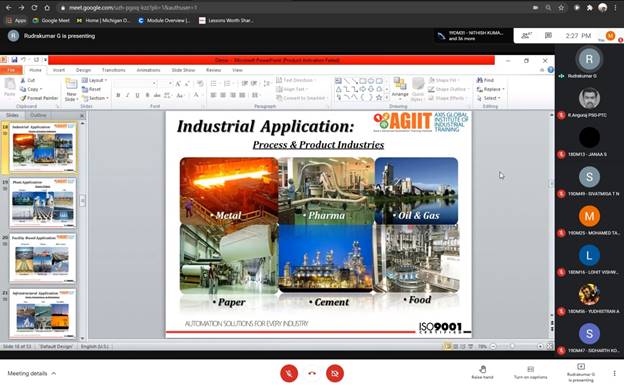Open Shape Fill dropdown
The width and height of the screenshot is (624, 387).
point(444,80)
